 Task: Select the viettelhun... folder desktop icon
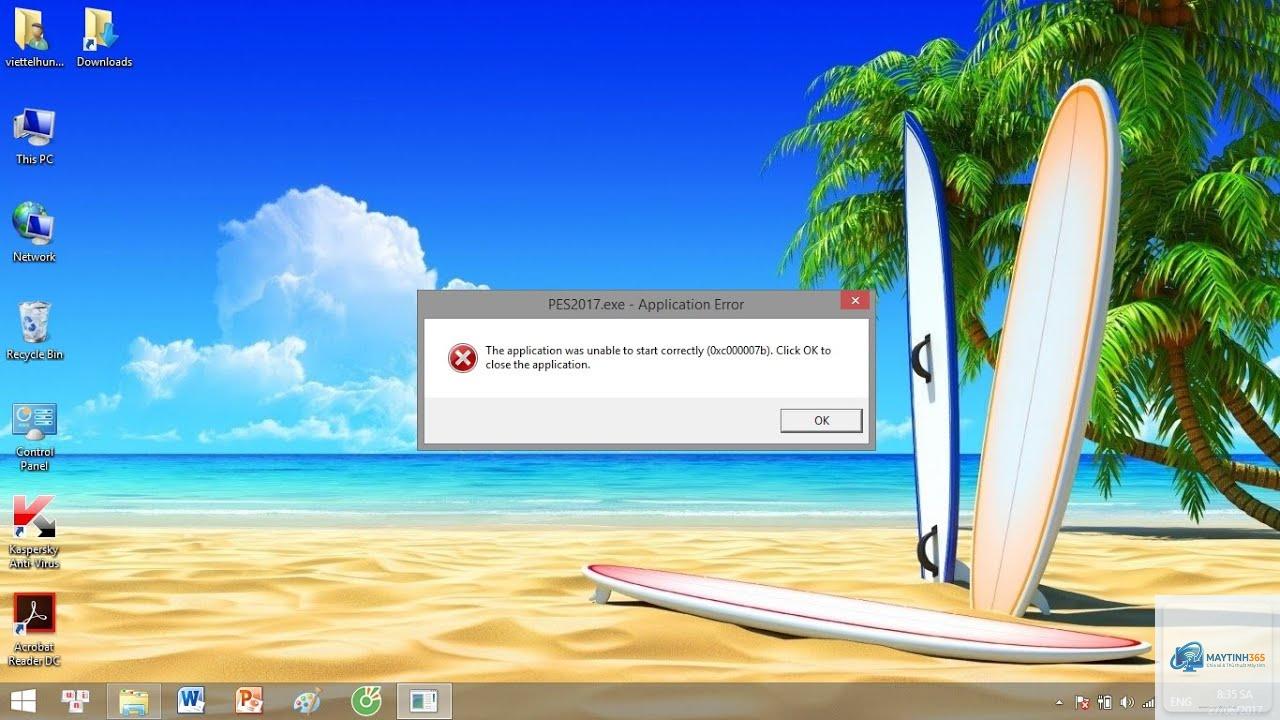tap(34, 40)
